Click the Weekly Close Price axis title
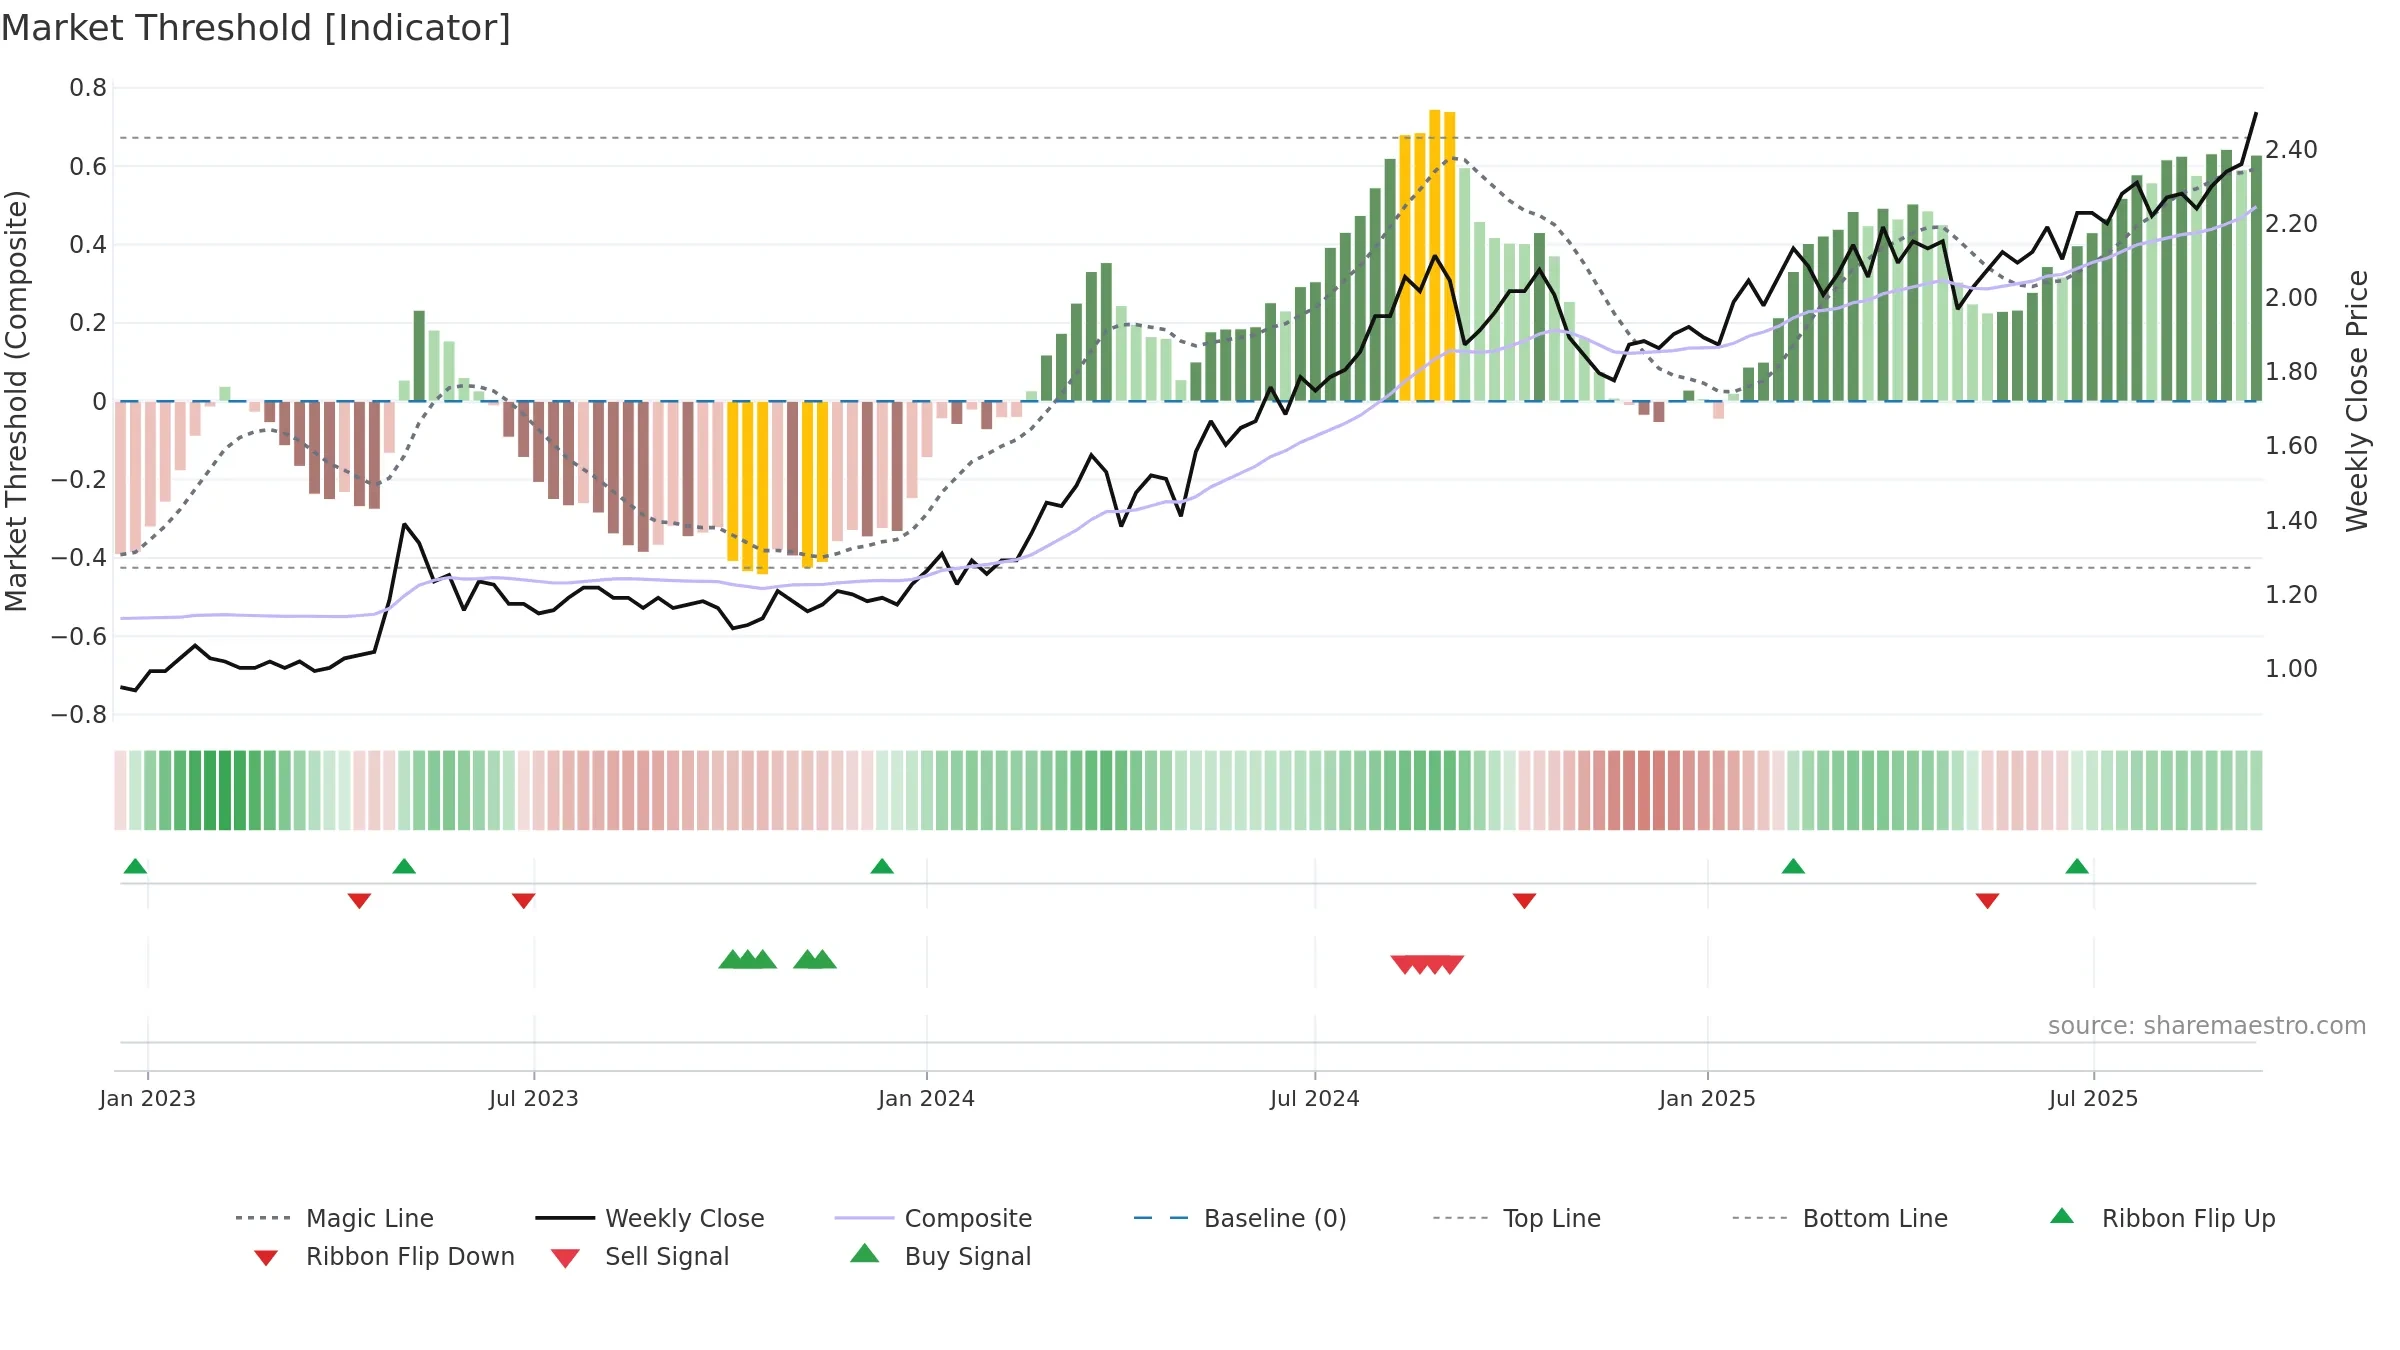Image resolution: width=2400 pixels, height=1350 pixels. pyautogui.click(x=2357, y=400)
